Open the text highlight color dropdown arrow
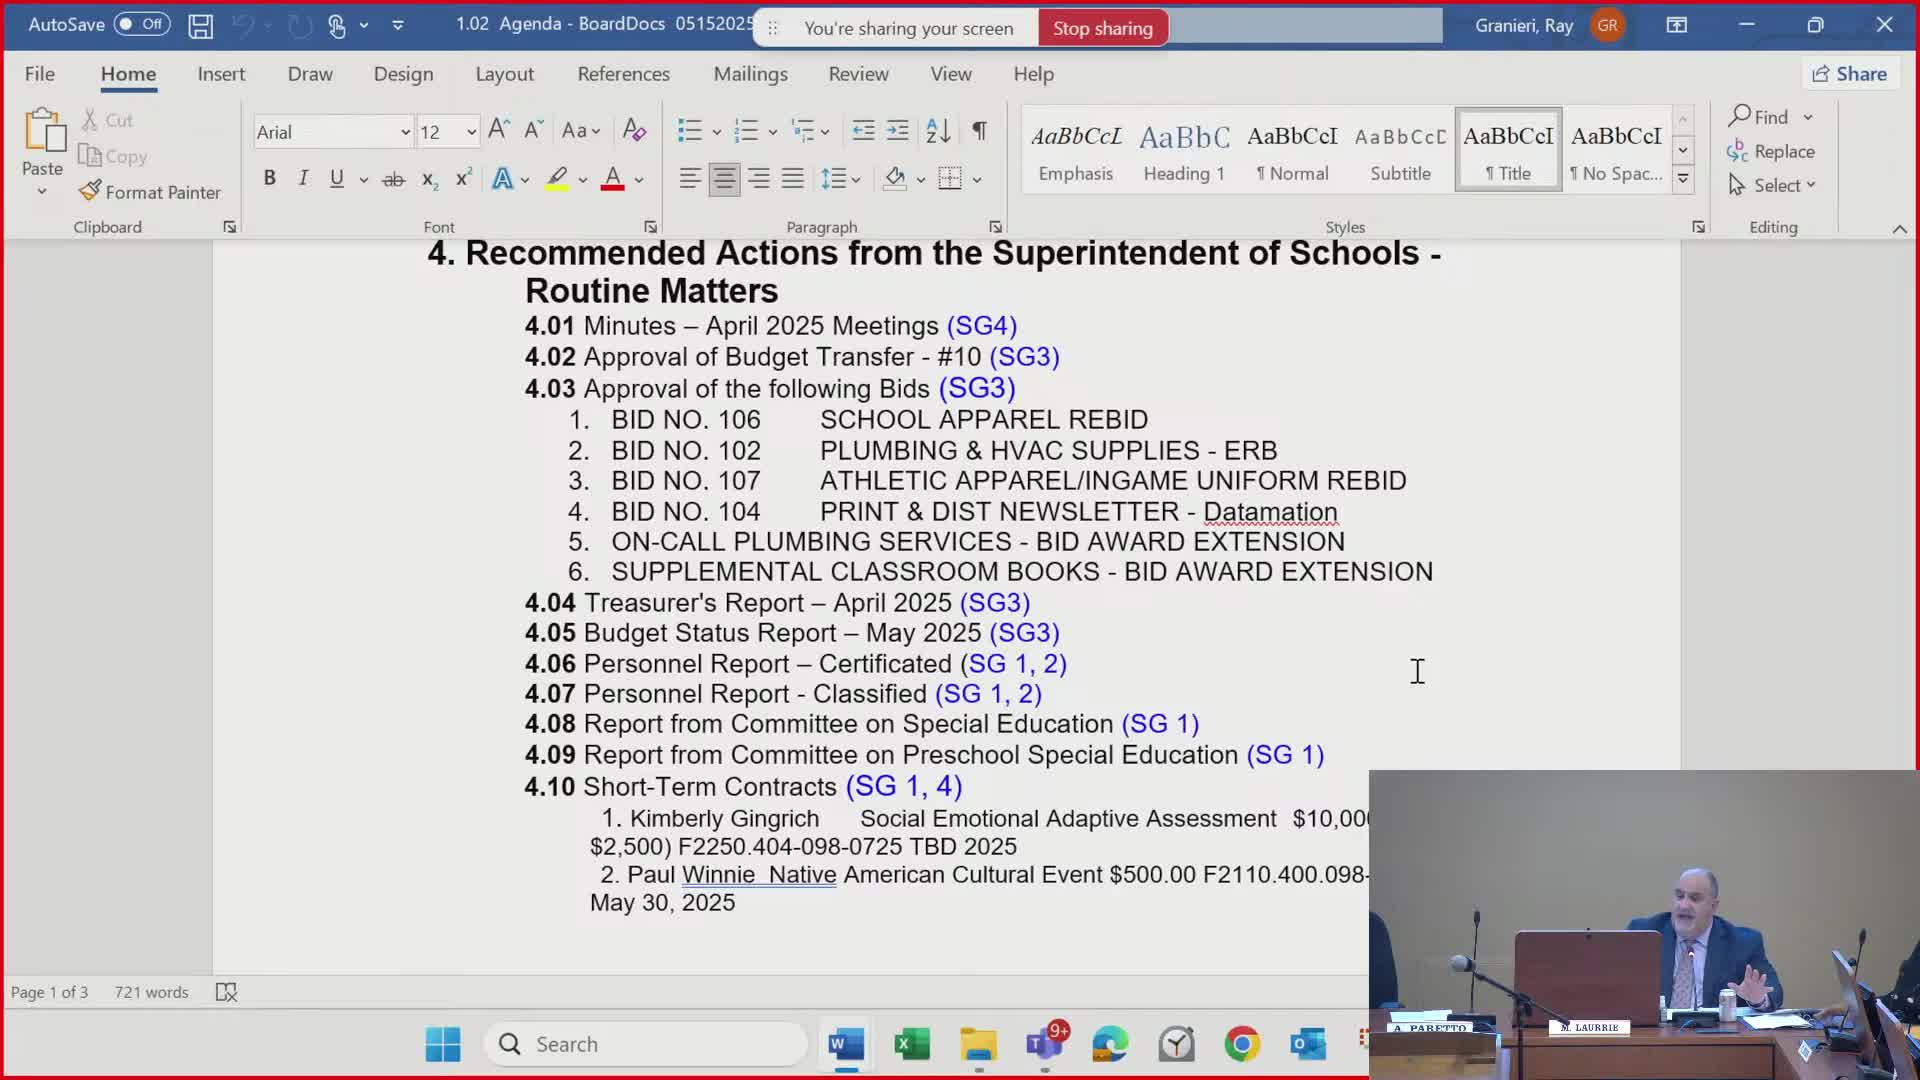Screen dimensions: 1920x1080 pos(583,180)
